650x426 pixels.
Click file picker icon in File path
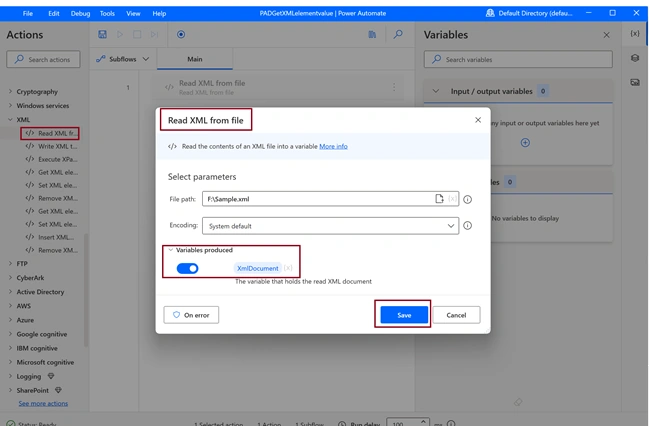pos(439,199)
